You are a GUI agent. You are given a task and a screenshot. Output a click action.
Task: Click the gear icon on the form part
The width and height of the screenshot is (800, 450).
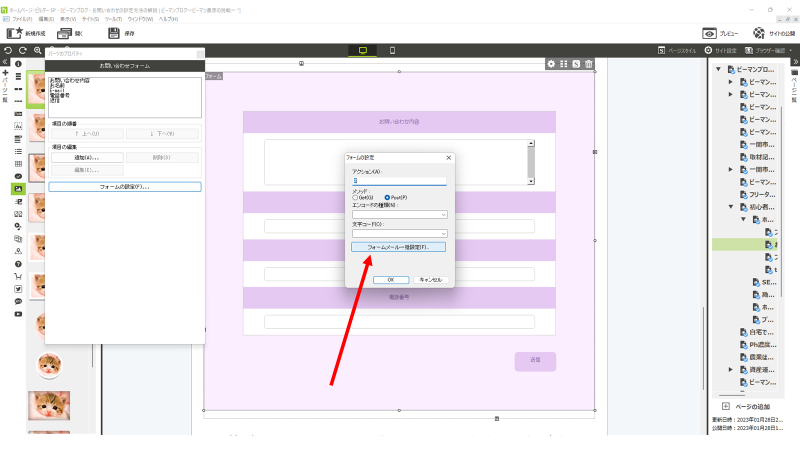point(551,64)
